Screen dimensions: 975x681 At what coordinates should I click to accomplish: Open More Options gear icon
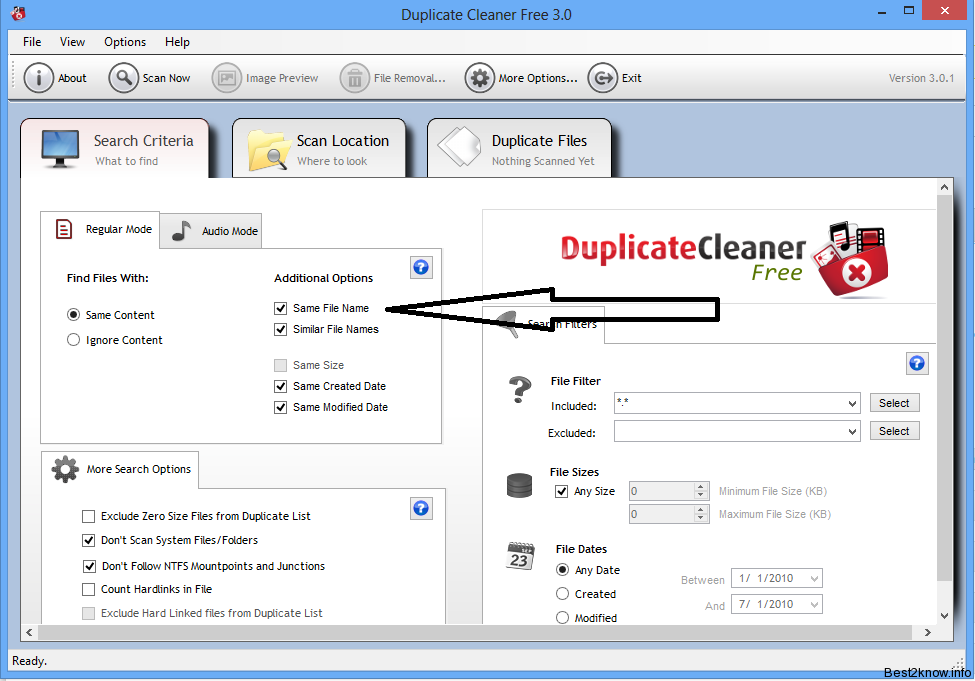(479, 78)
